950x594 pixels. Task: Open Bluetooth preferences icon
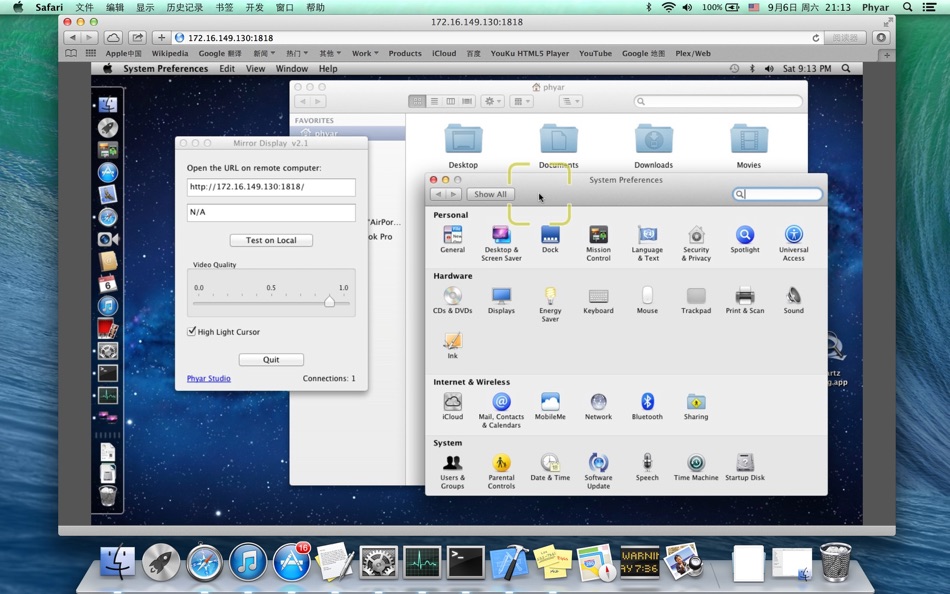[647, 402]
